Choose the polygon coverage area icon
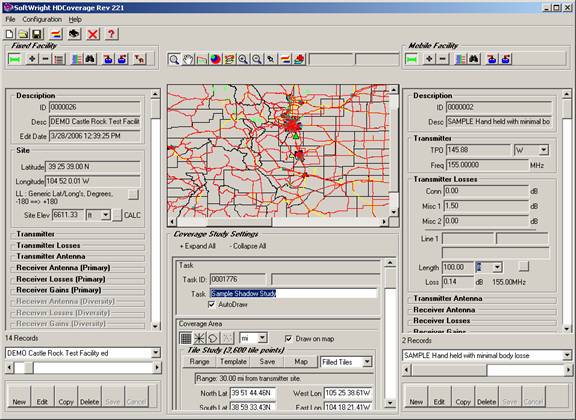This screenshot has height=420, width=576. (x=213, y=338)
